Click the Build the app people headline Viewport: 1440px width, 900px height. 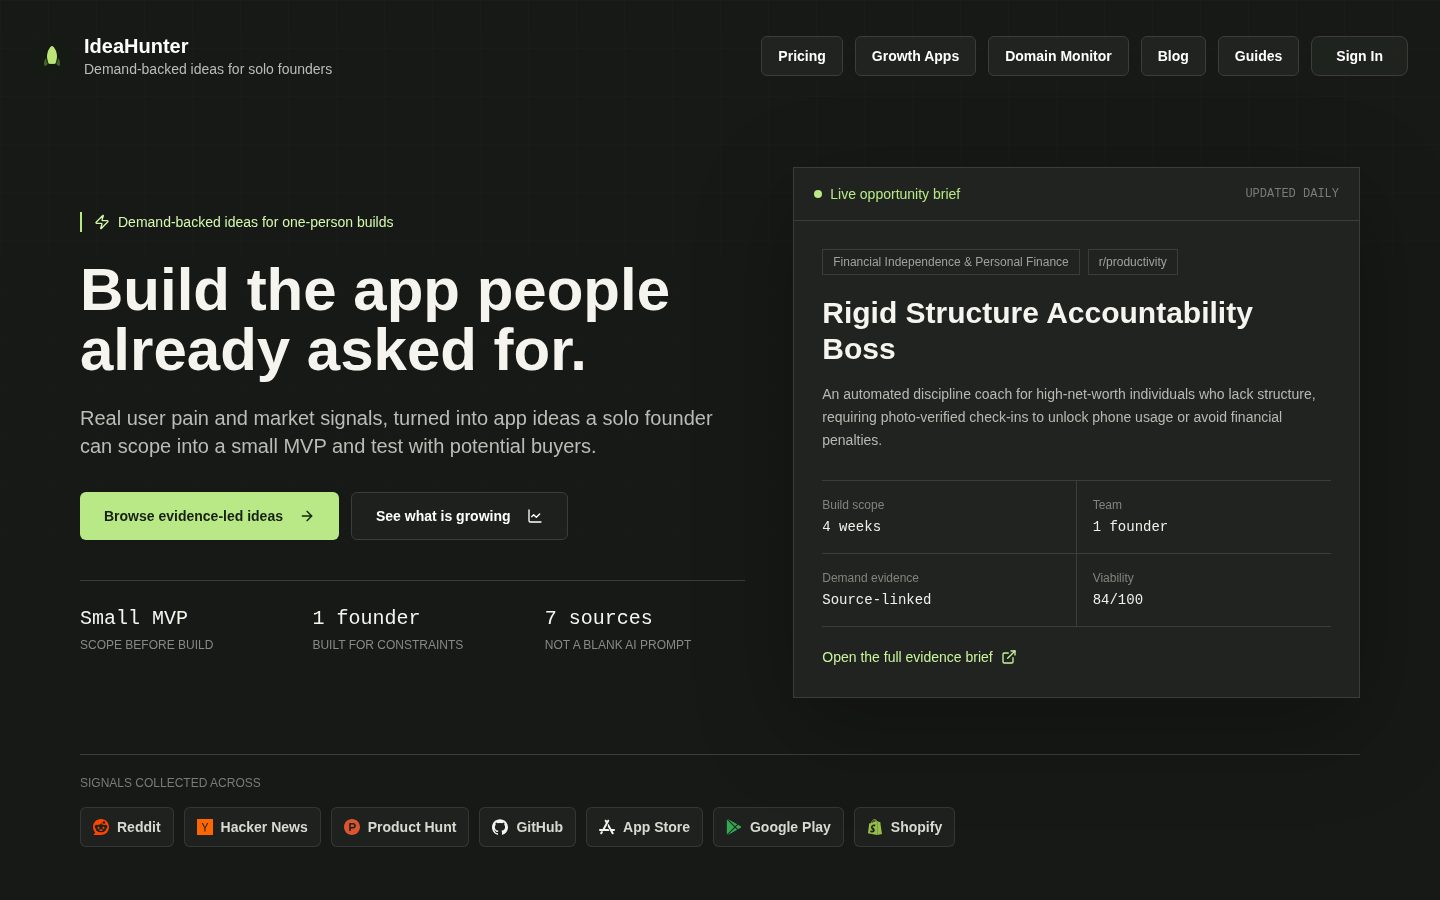coord(375,320)
